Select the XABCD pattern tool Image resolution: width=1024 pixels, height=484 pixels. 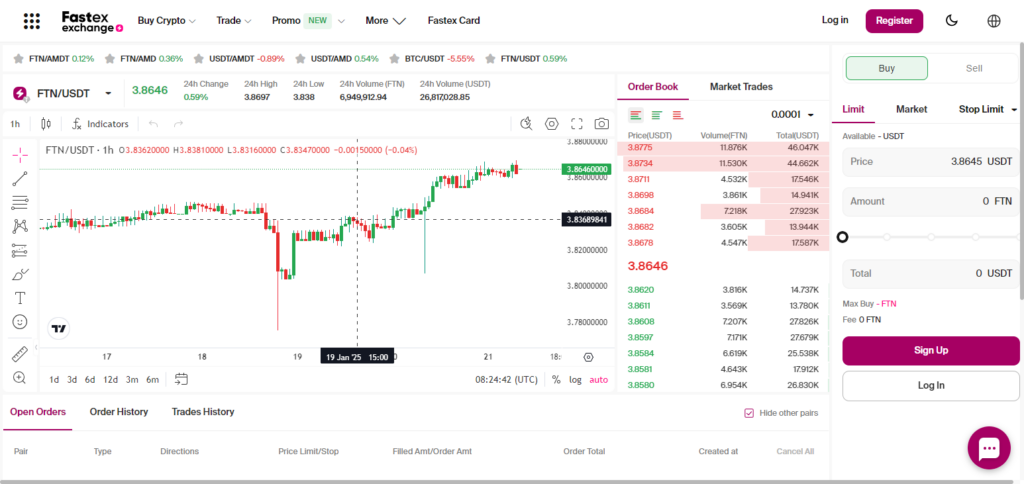(x=20, y=227)
